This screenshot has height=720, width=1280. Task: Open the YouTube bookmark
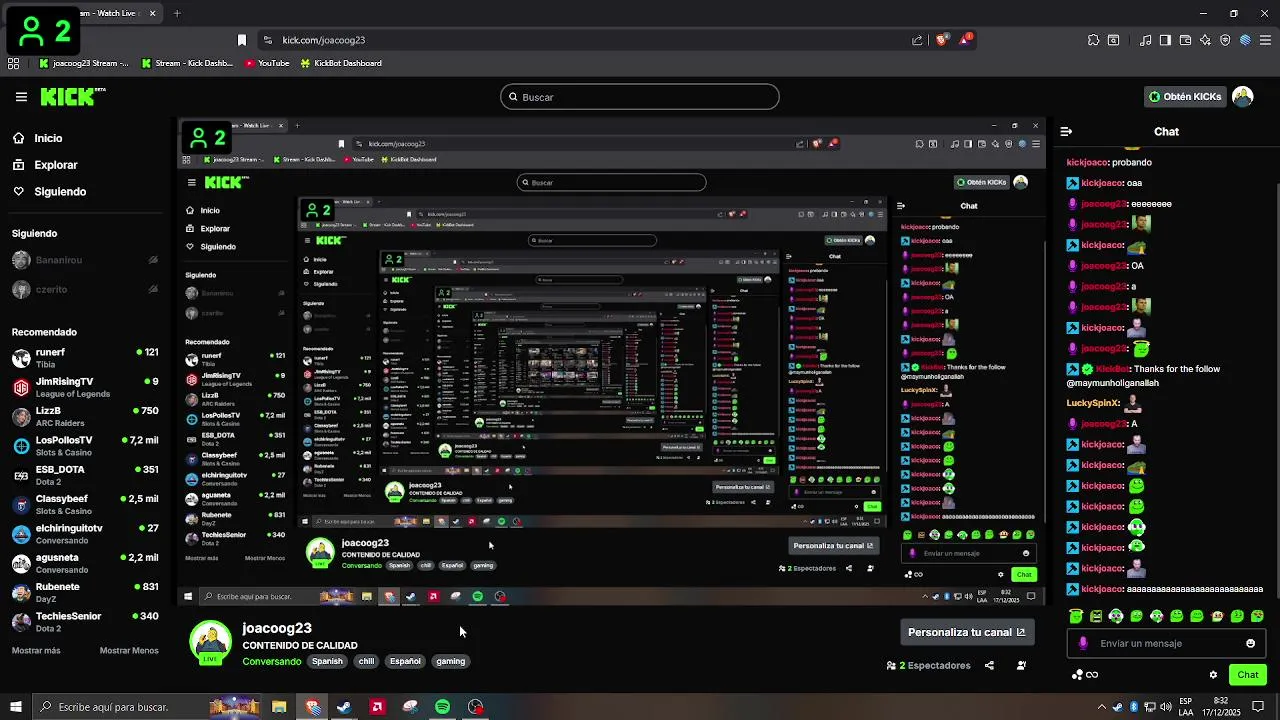pyautogui.click(x=267, y=63)
